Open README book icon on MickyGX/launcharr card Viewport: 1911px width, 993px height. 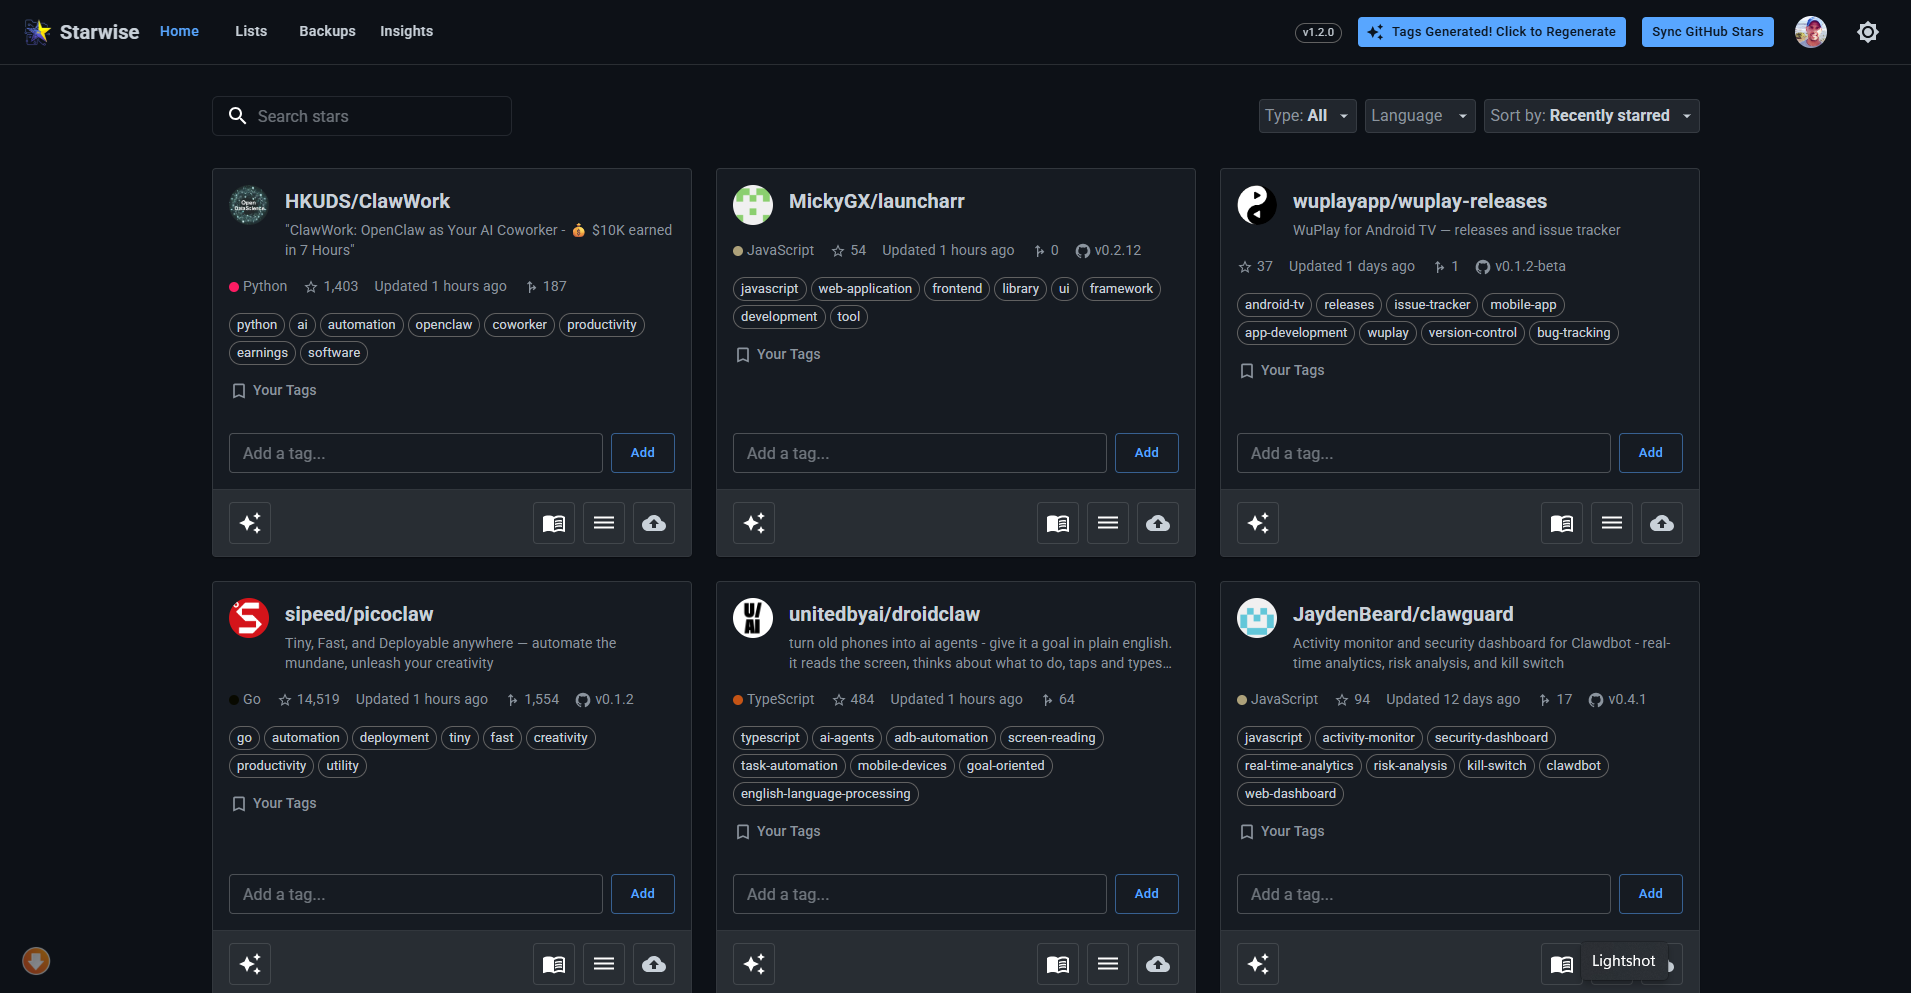point(1058,523)
